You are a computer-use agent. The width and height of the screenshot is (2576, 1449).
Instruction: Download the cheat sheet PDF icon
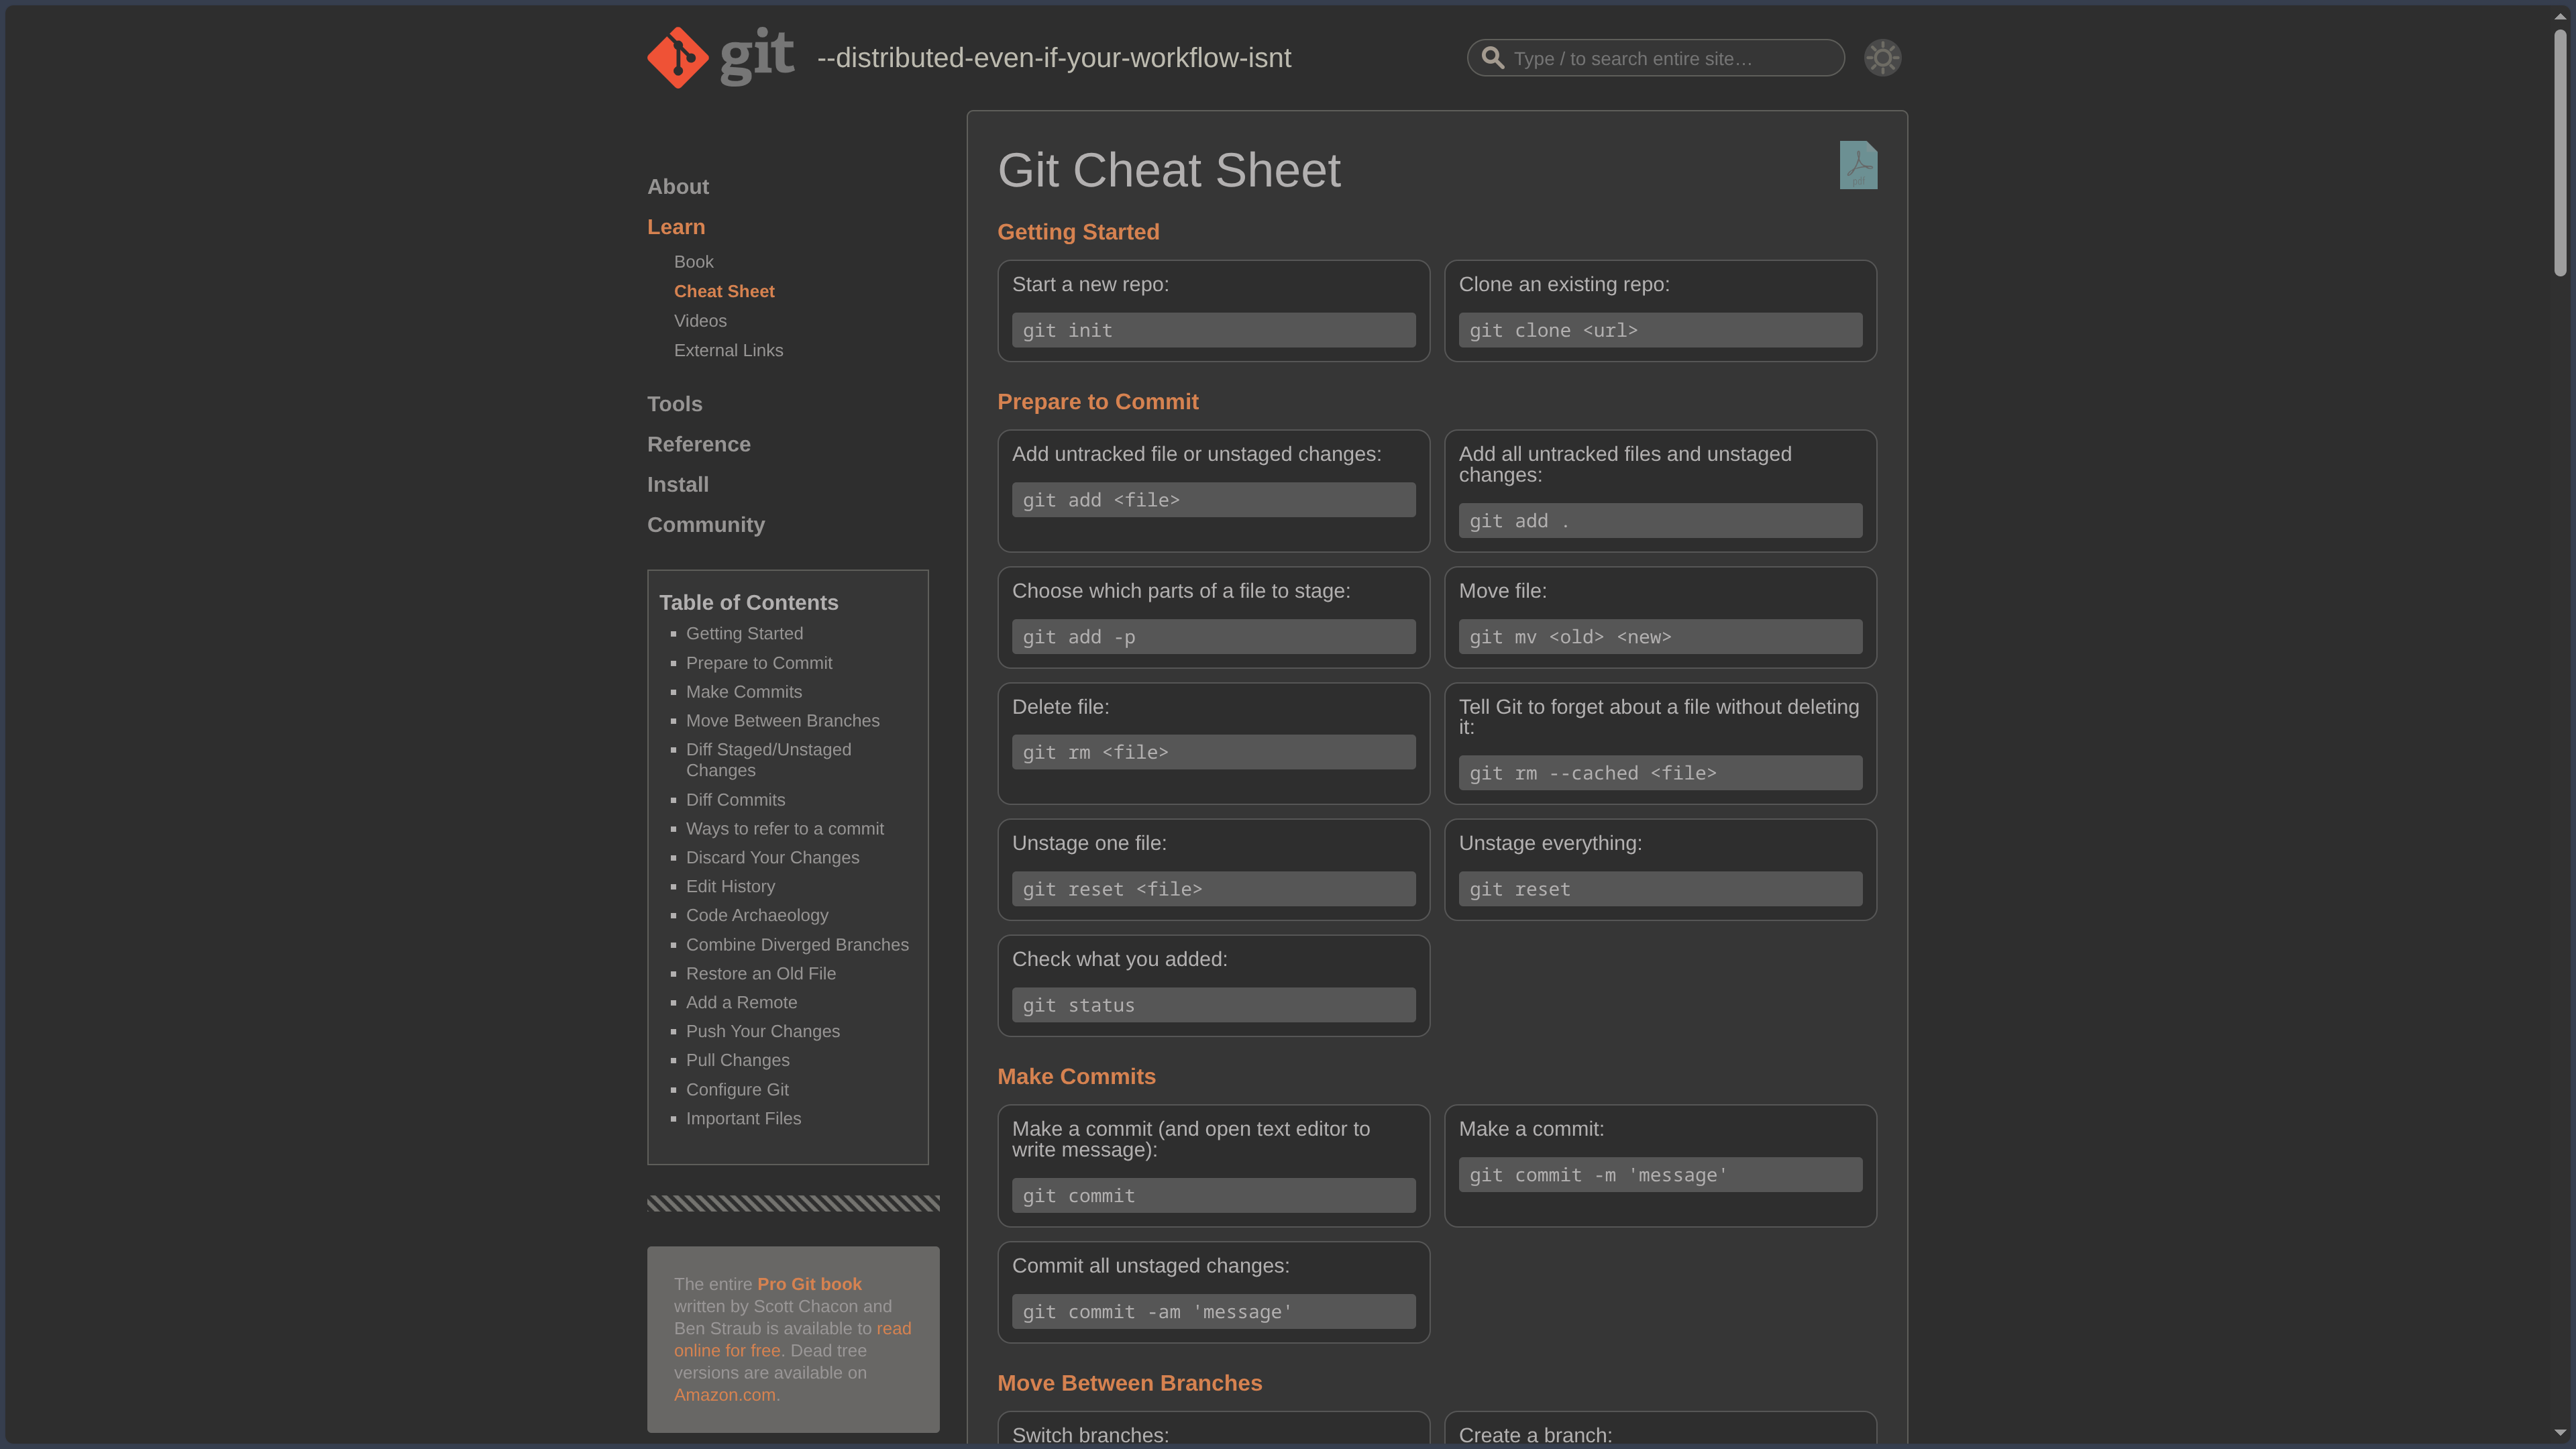tap(1858, 165)
